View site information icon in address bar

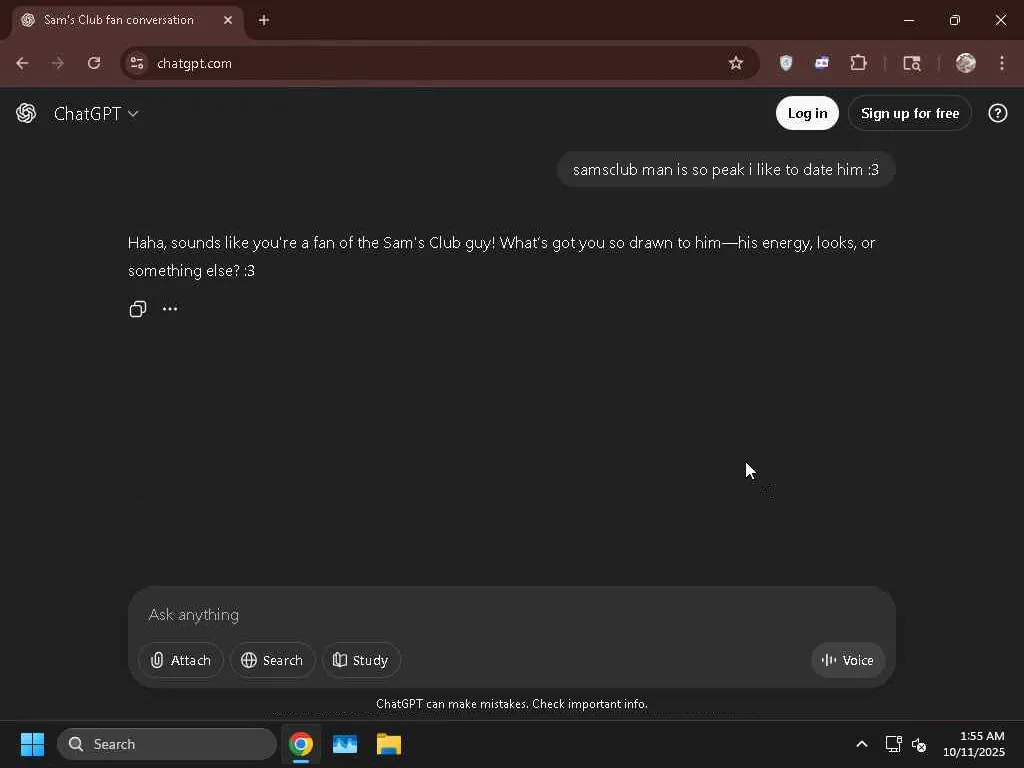(x=137, y=63)
